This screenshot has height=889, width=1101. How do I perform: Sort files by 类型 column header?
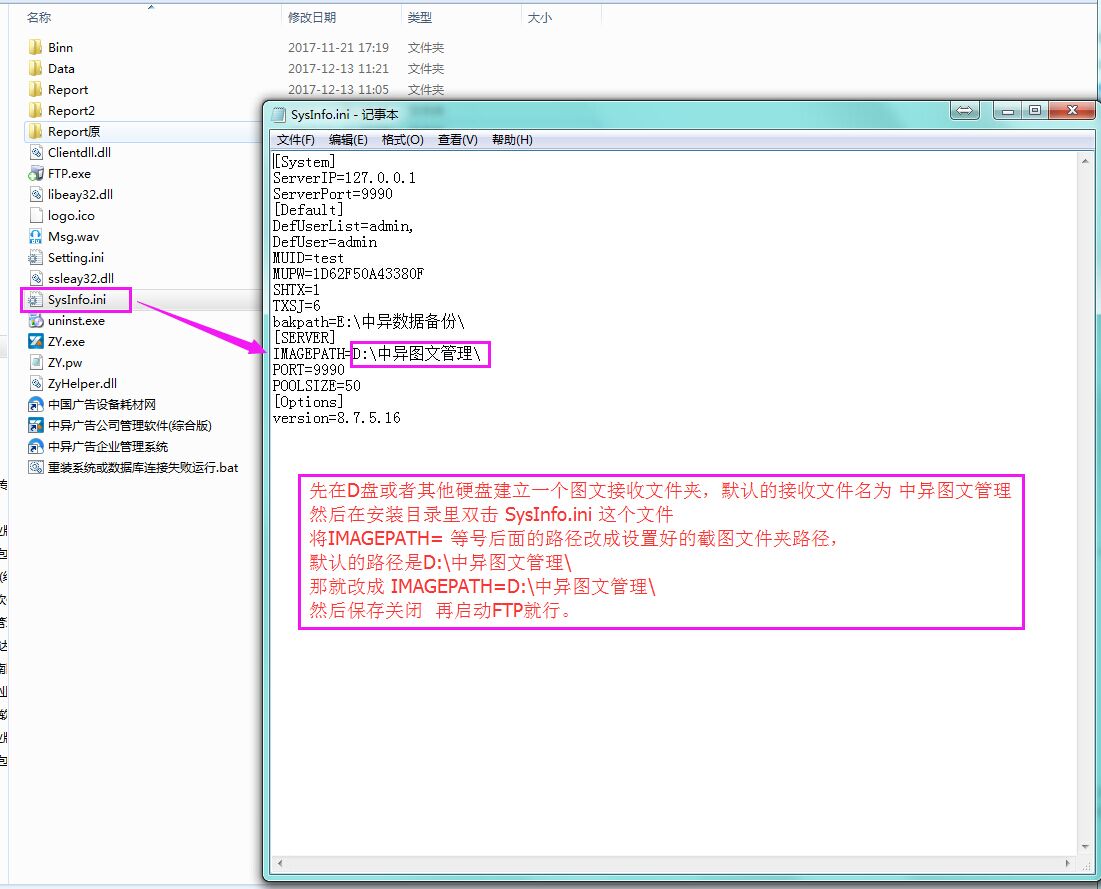(420, 18)
